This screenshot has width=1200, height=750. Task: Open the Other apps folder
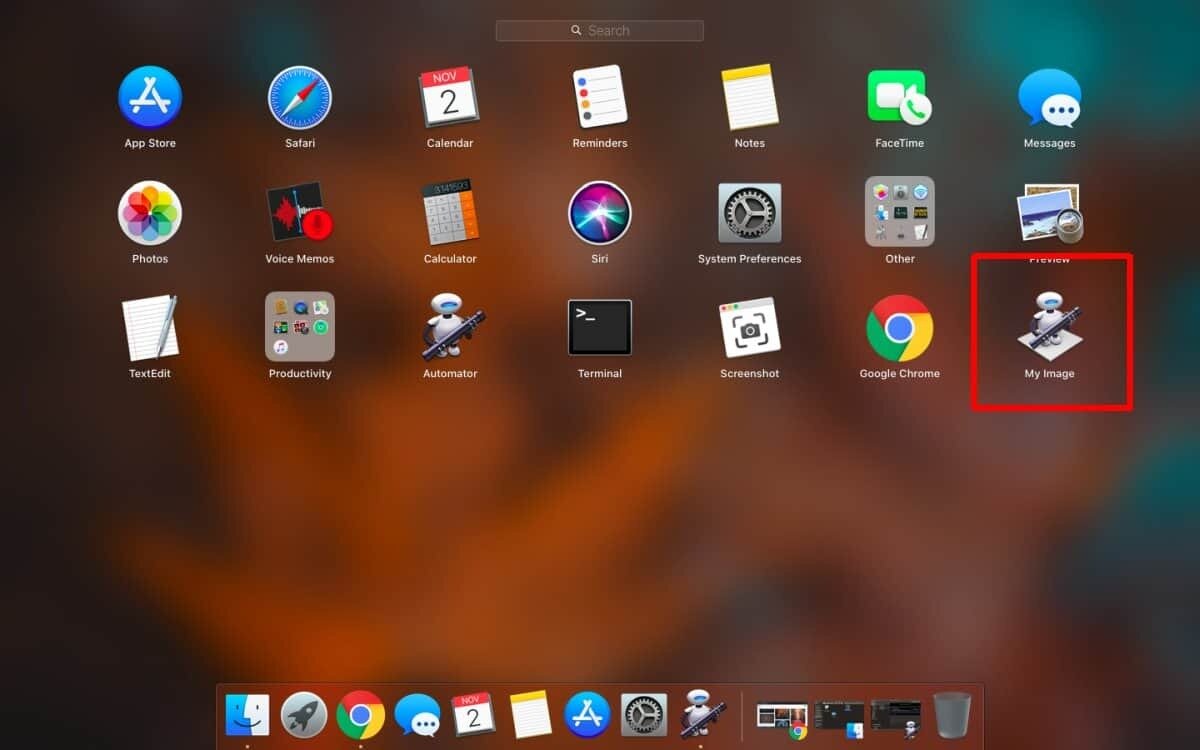coord(900,212)
